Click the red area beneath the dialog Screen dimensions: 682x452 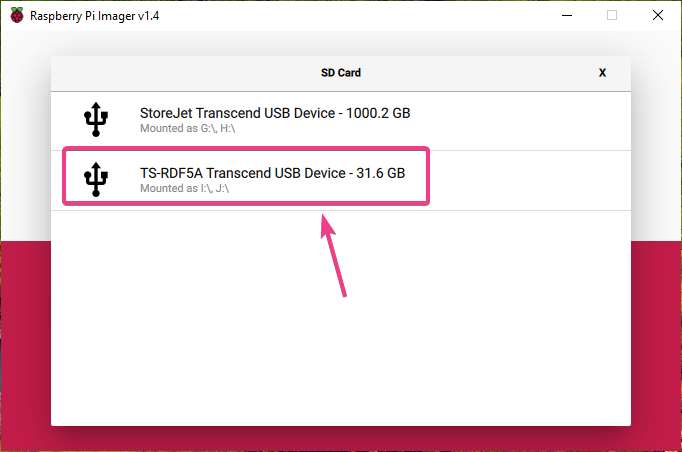click(x=341, y=440)
